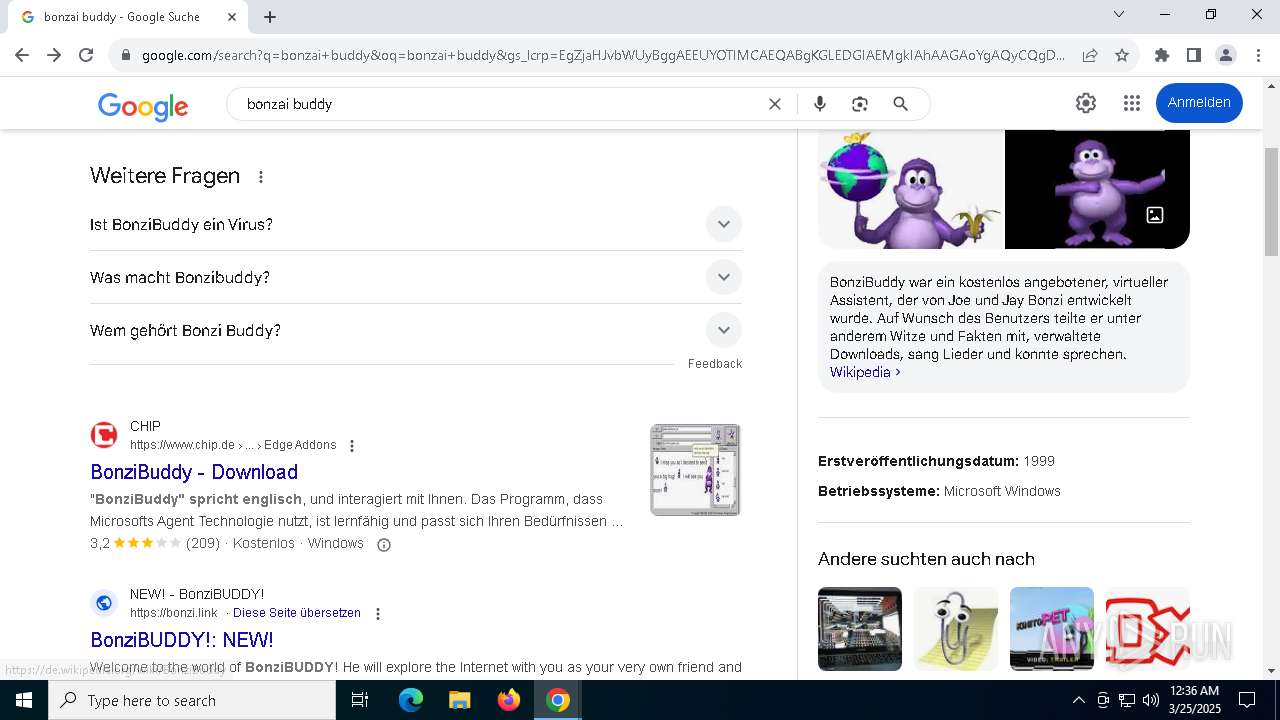Share this page icon in address bar
This screenshot has height=720, width=1280.
(1090, 55)
